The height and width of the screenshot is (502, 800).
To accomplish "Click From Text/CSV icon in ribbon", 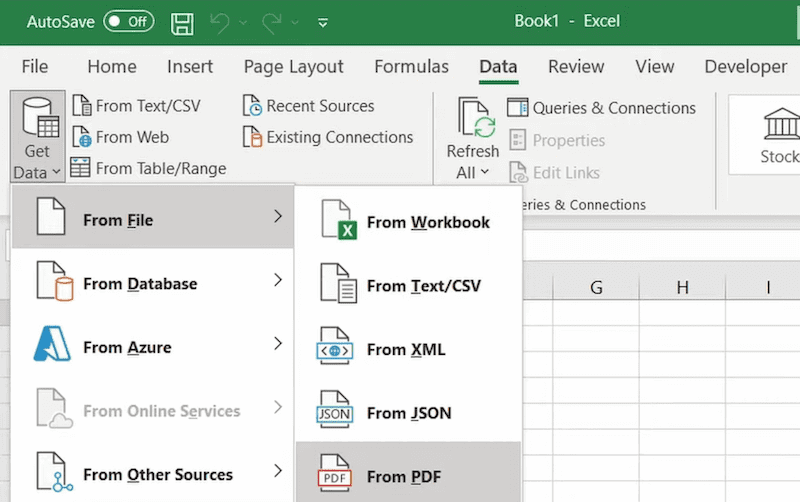I will [x=82, y=106].
